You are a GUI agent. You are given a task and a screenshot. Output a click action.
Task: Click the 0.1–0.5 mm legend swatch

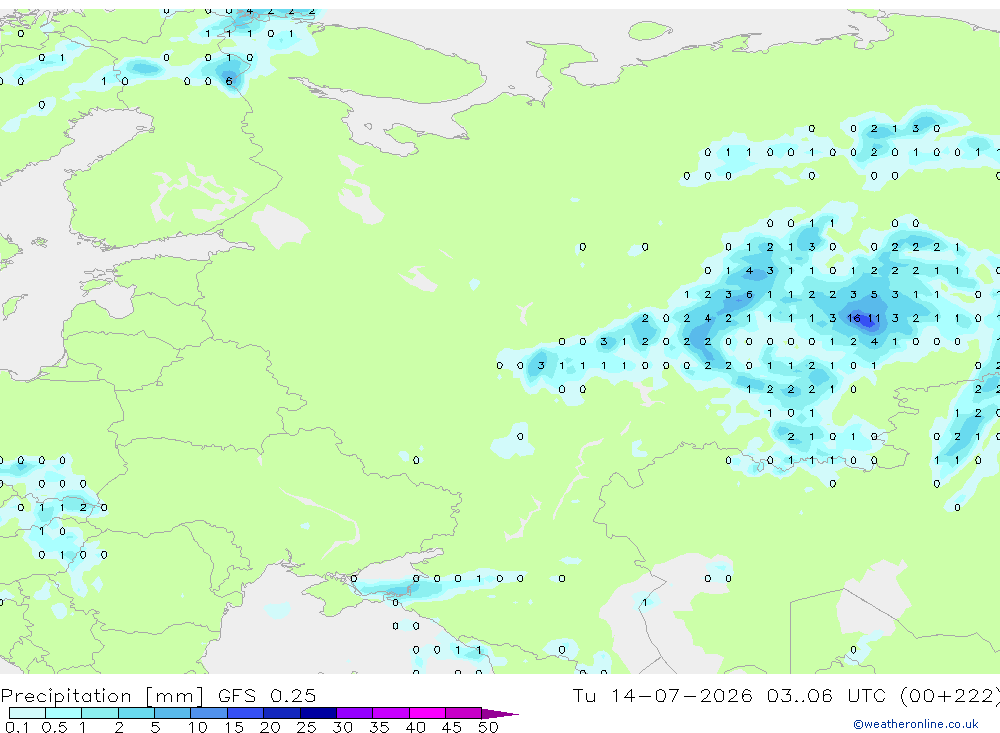coord(27,713)
